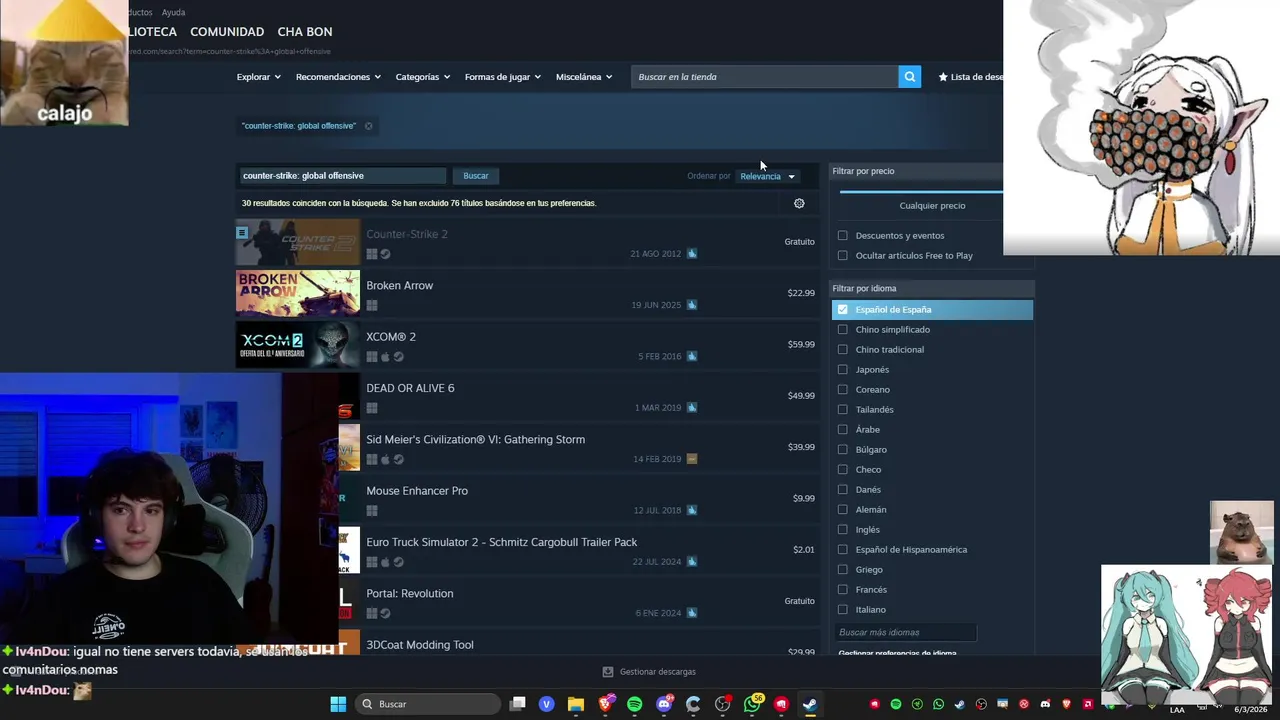Remove the counter-strike: global offensive search tag
Image resolution: width=1280 pixels, height=720 pixels.
(368, 126)
